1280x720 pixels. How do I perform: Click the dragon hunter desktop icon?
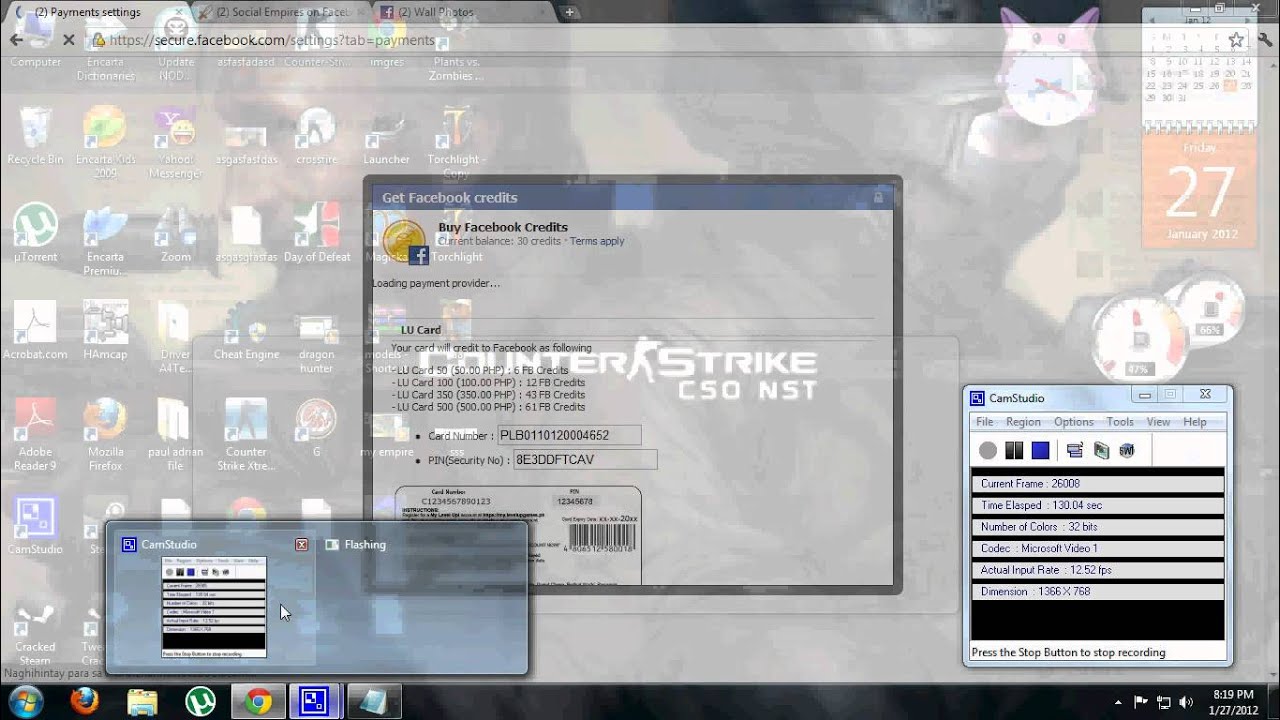tap(316, 338)
